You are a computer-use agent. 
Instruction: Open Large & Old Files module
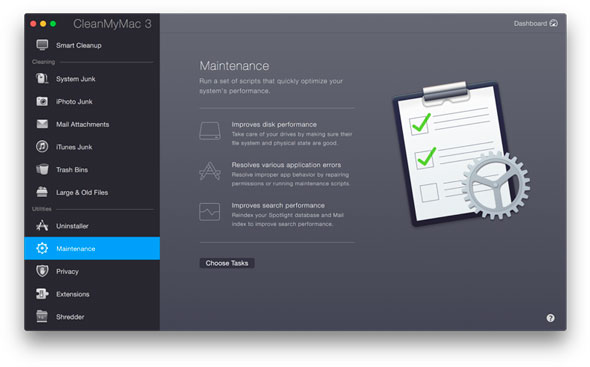click(x=92, y=192)
